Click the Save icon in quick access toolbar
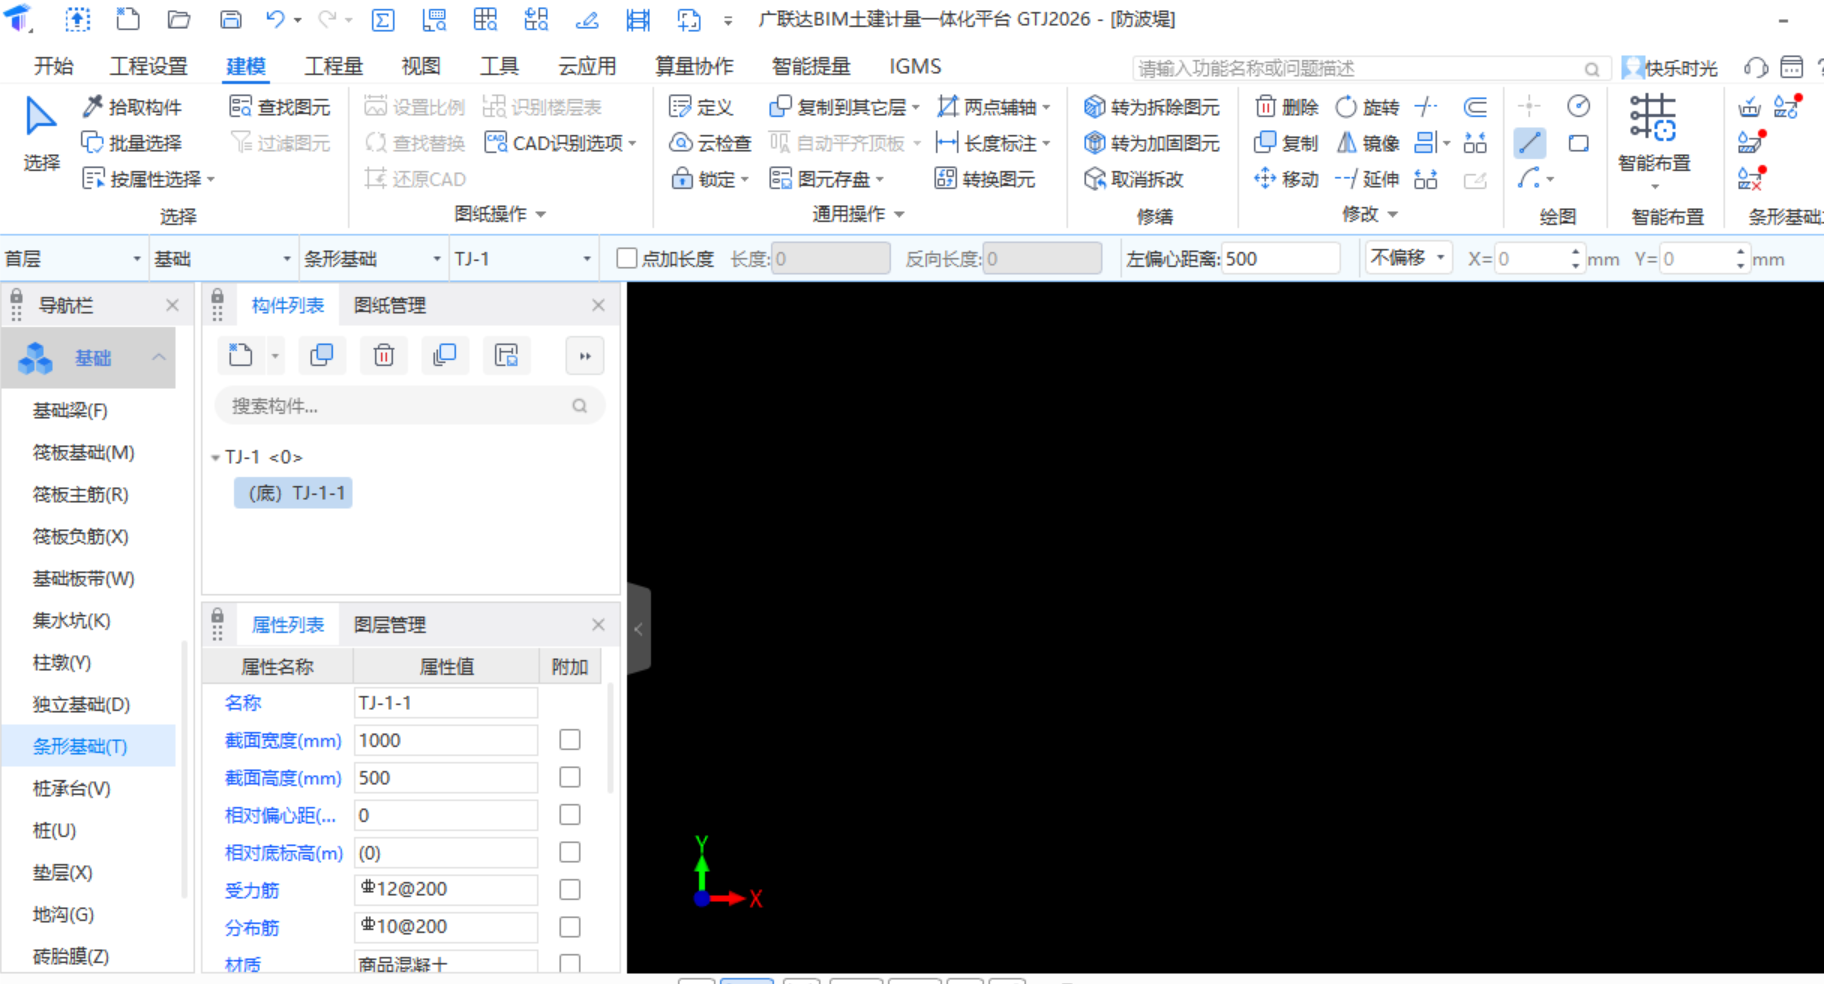 [231, 19]
